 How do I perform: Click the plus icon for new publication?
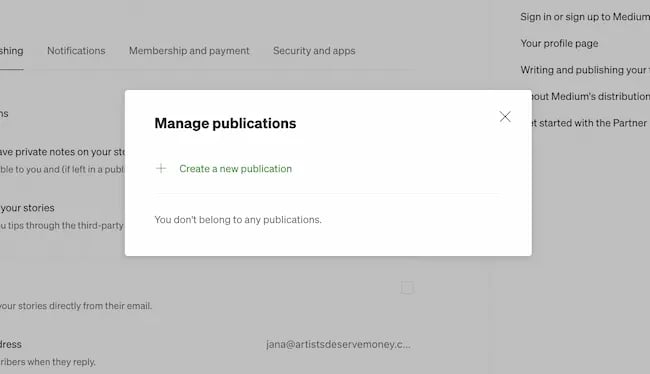click(x=161, y=168)
